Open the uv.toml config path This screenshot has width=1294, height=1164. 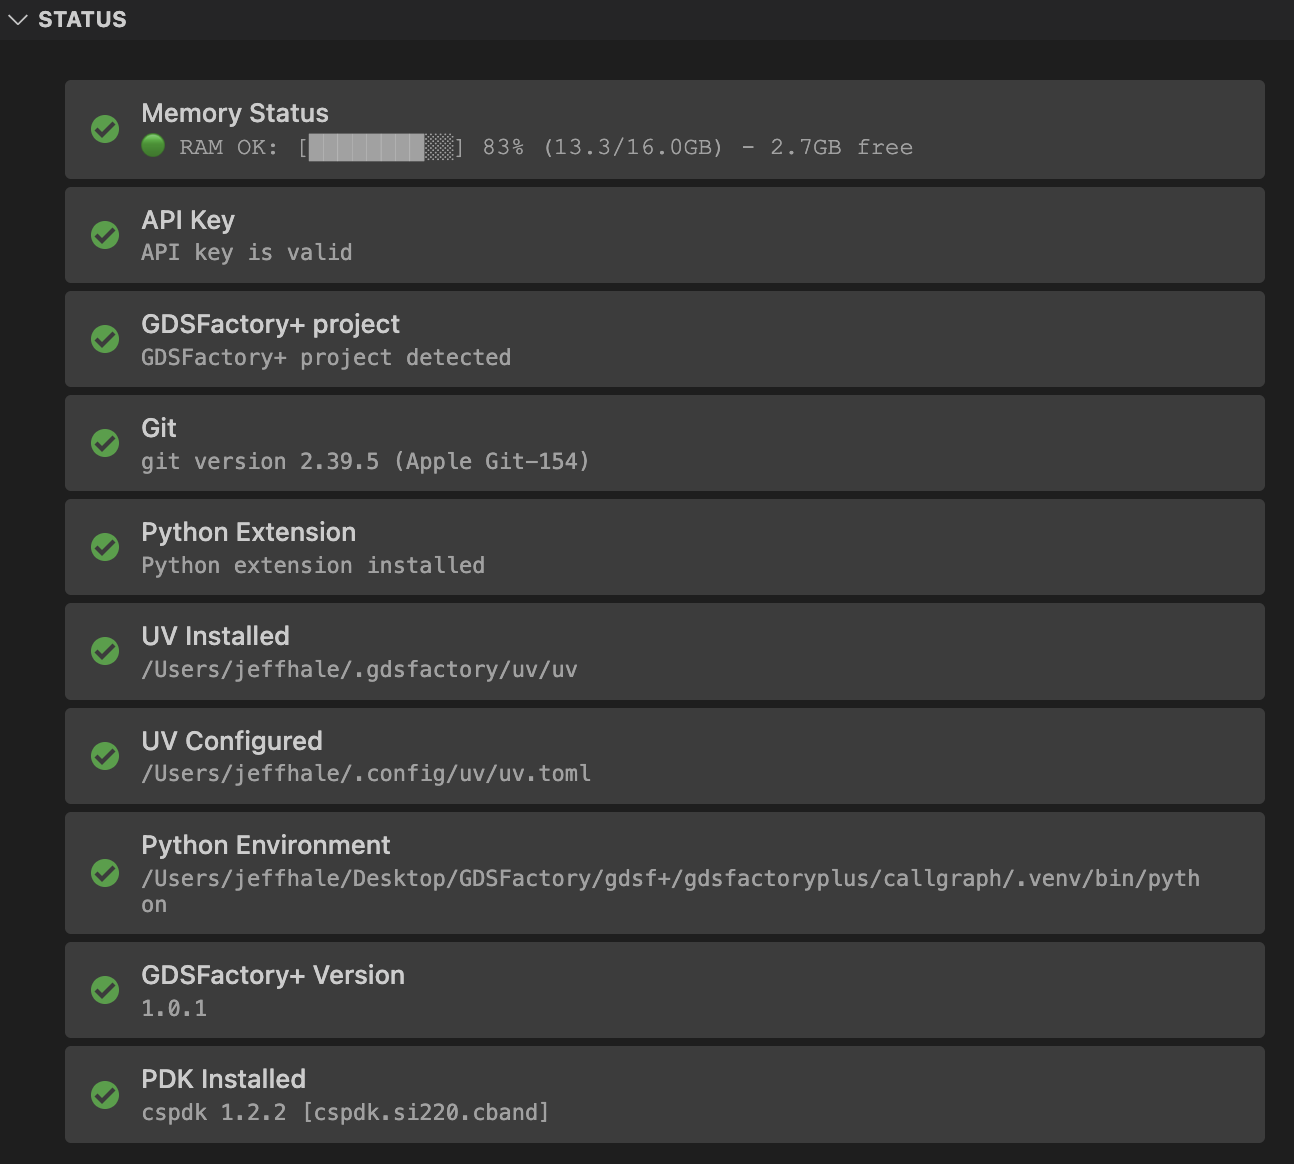(366, 773)
